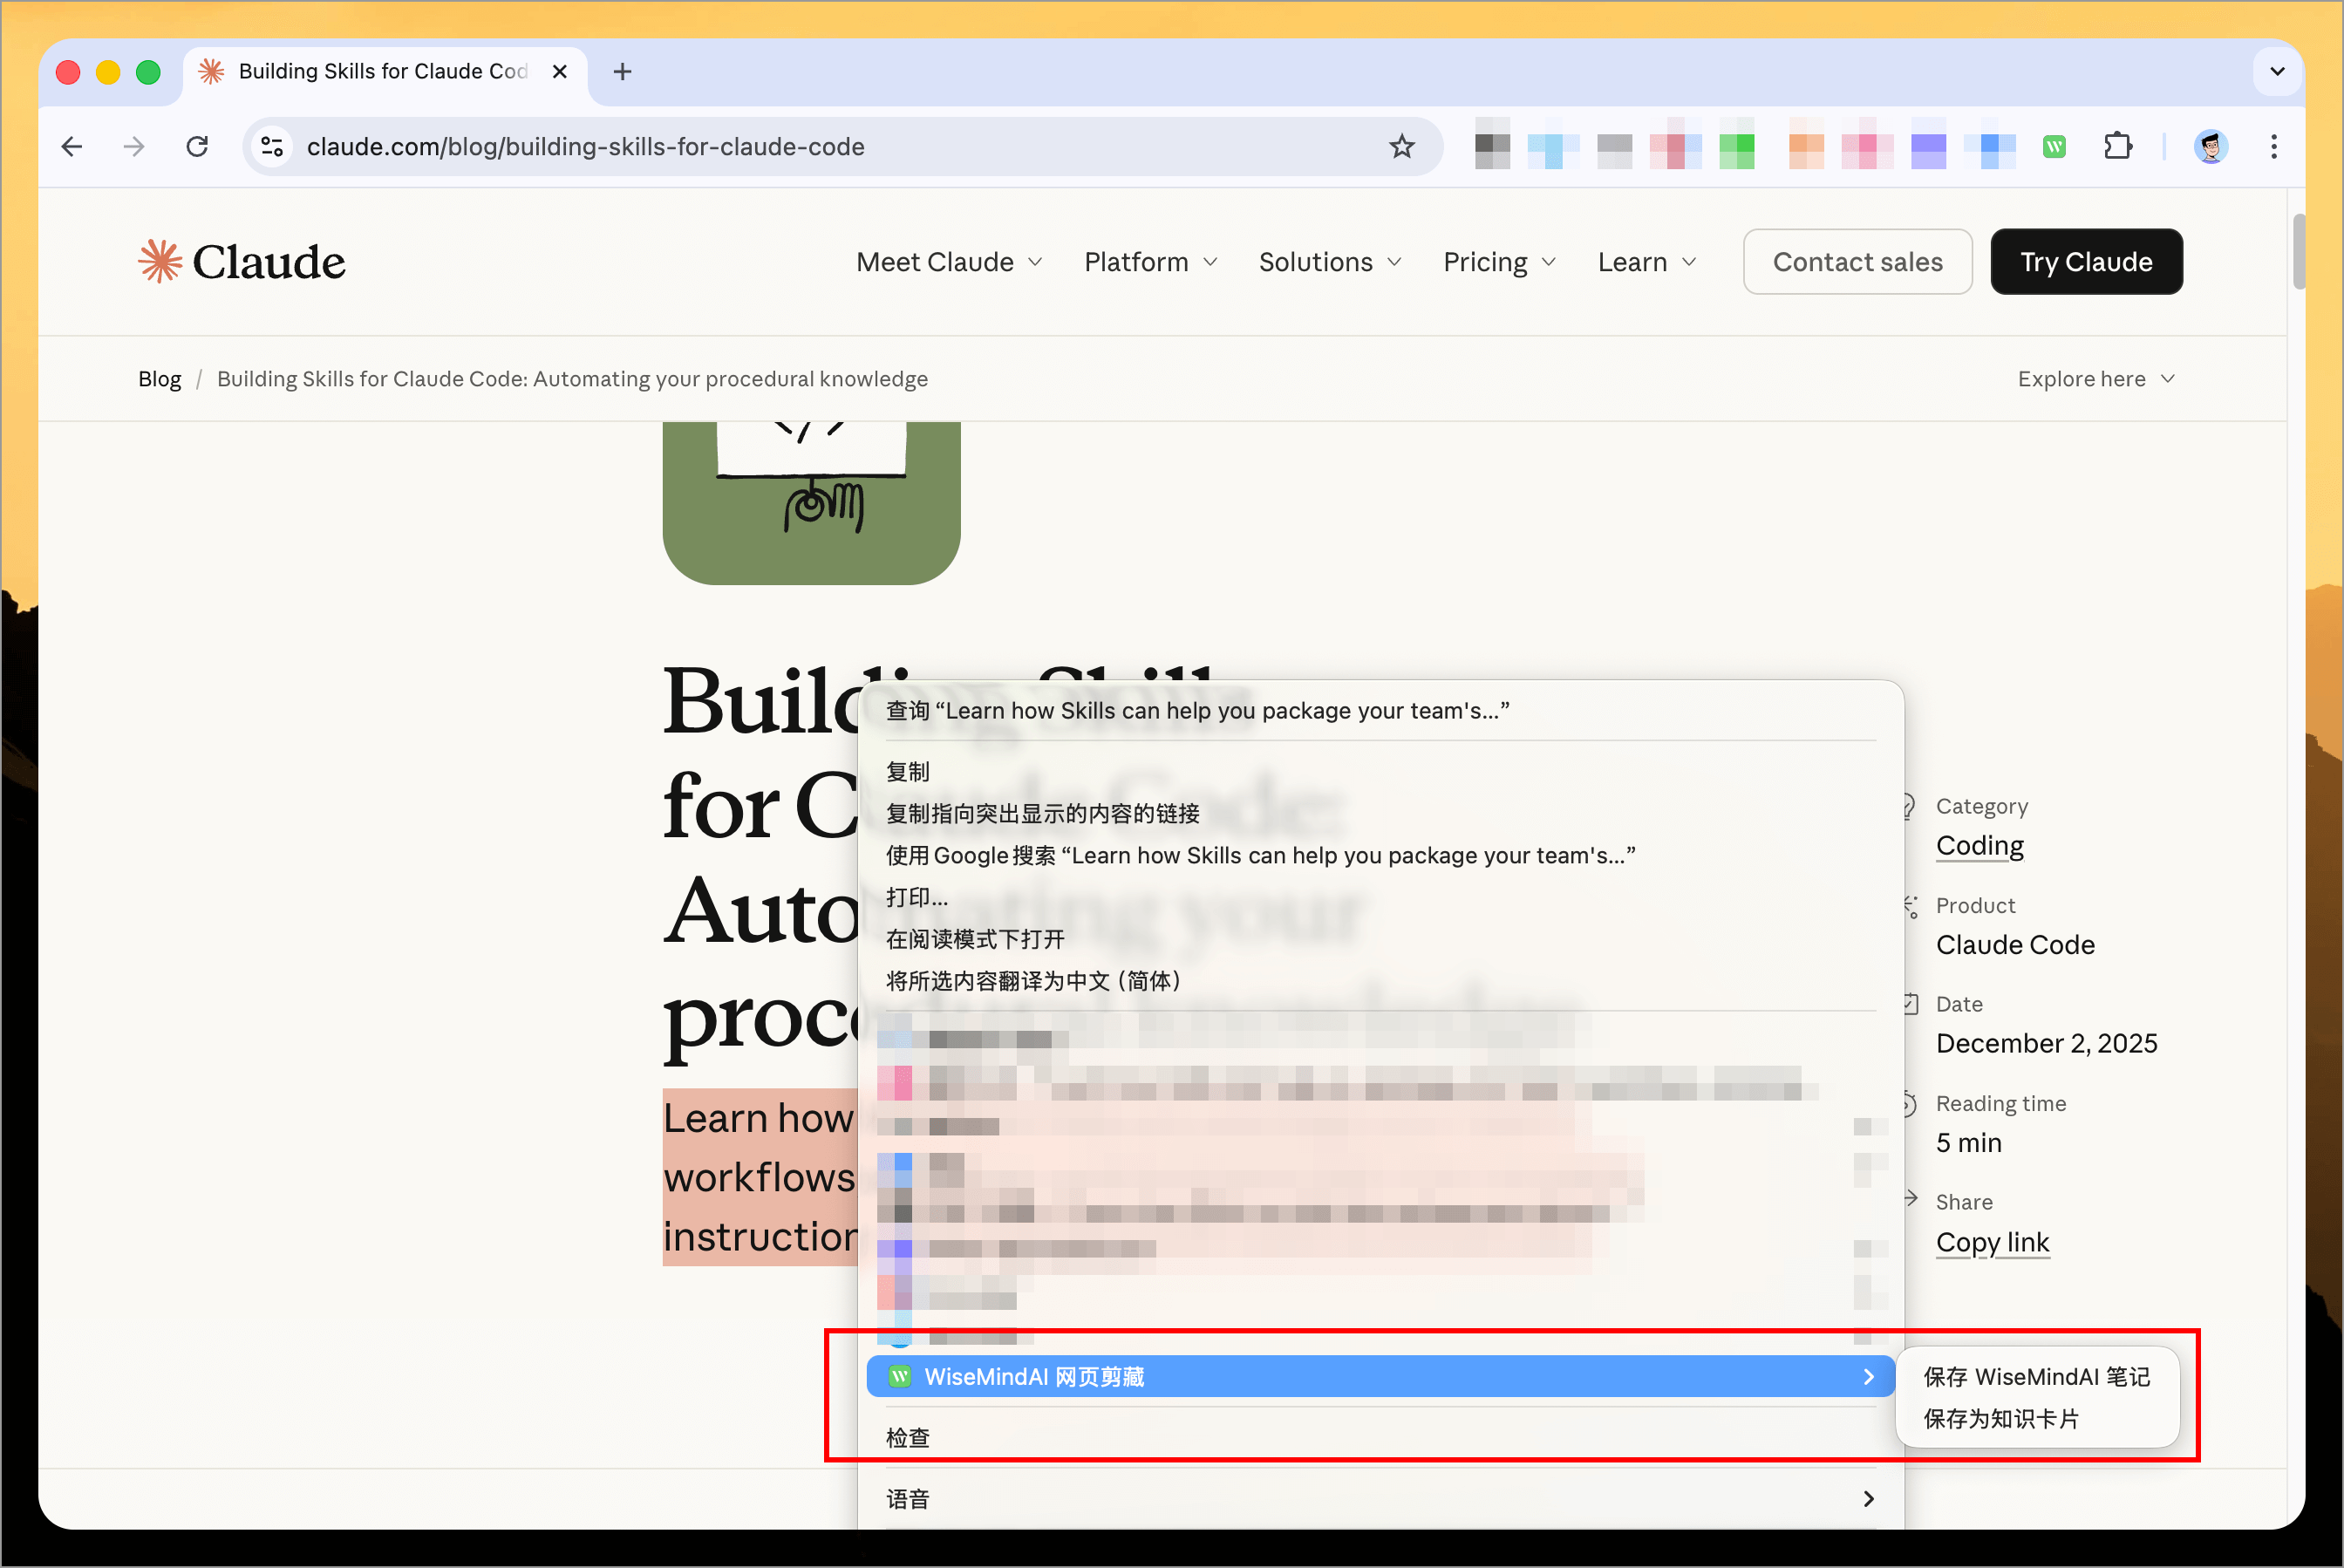Expand the Meet Claude menu
This screenshot has width=2344, height=1568.
(949, 262)
